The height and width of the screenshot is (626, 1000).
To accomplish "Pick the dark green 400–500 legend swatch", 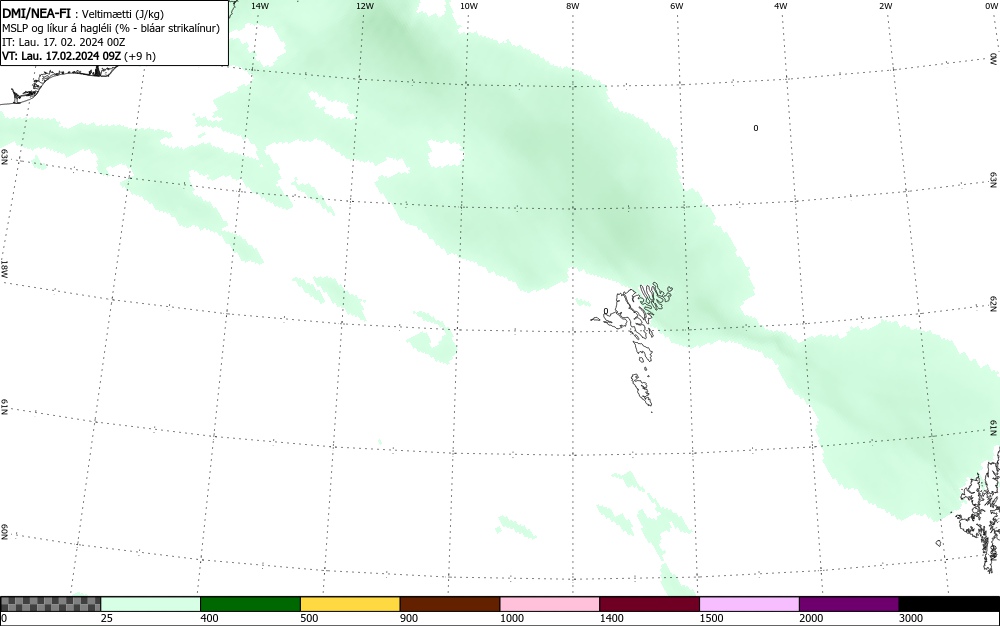I will 250,604.
